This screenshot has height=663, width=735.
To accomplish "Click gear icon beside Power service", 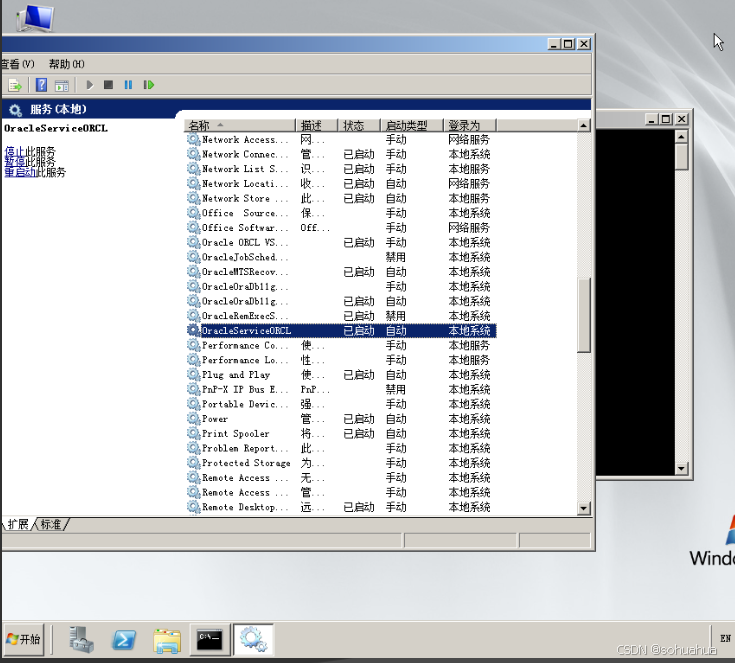I will (x=194, y=418).
